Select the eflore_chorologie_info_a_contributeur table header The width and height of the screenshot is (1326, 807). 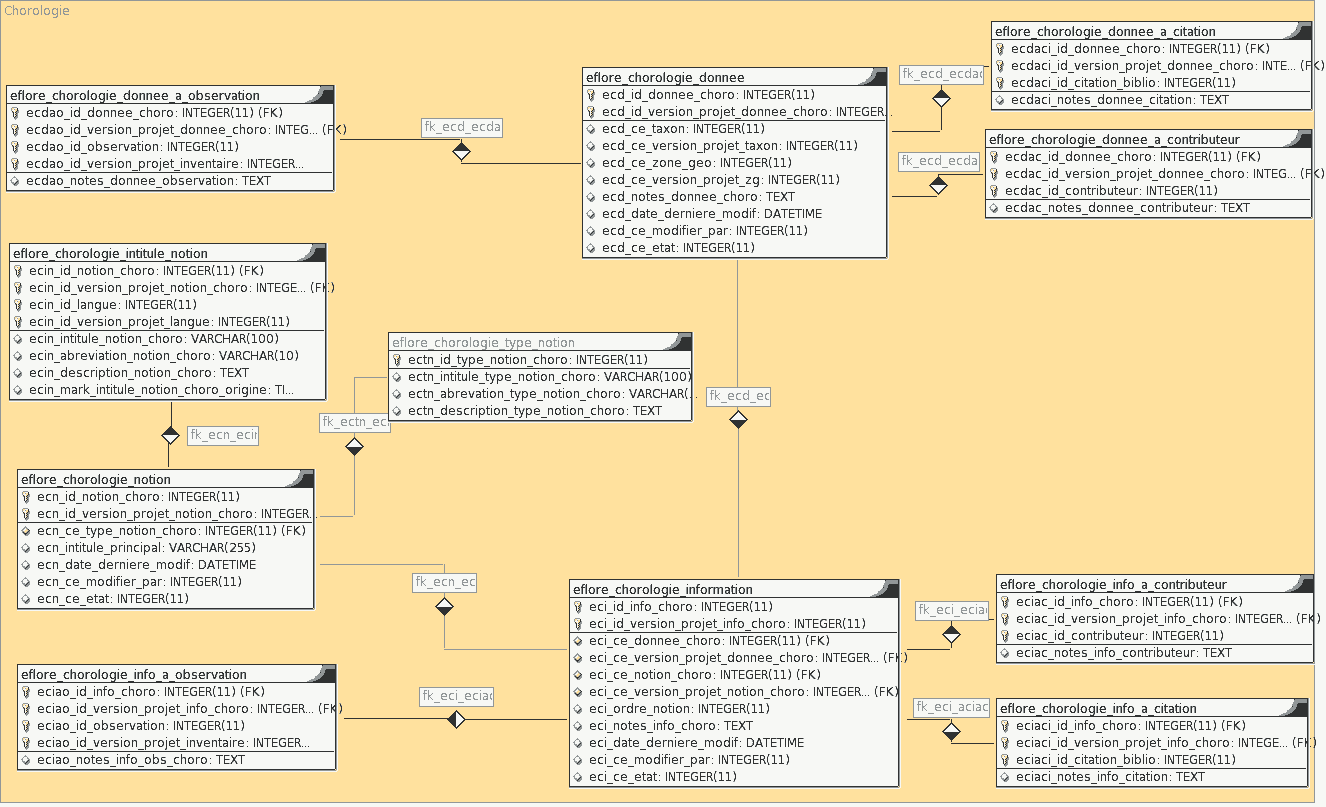pos(1113,584)
